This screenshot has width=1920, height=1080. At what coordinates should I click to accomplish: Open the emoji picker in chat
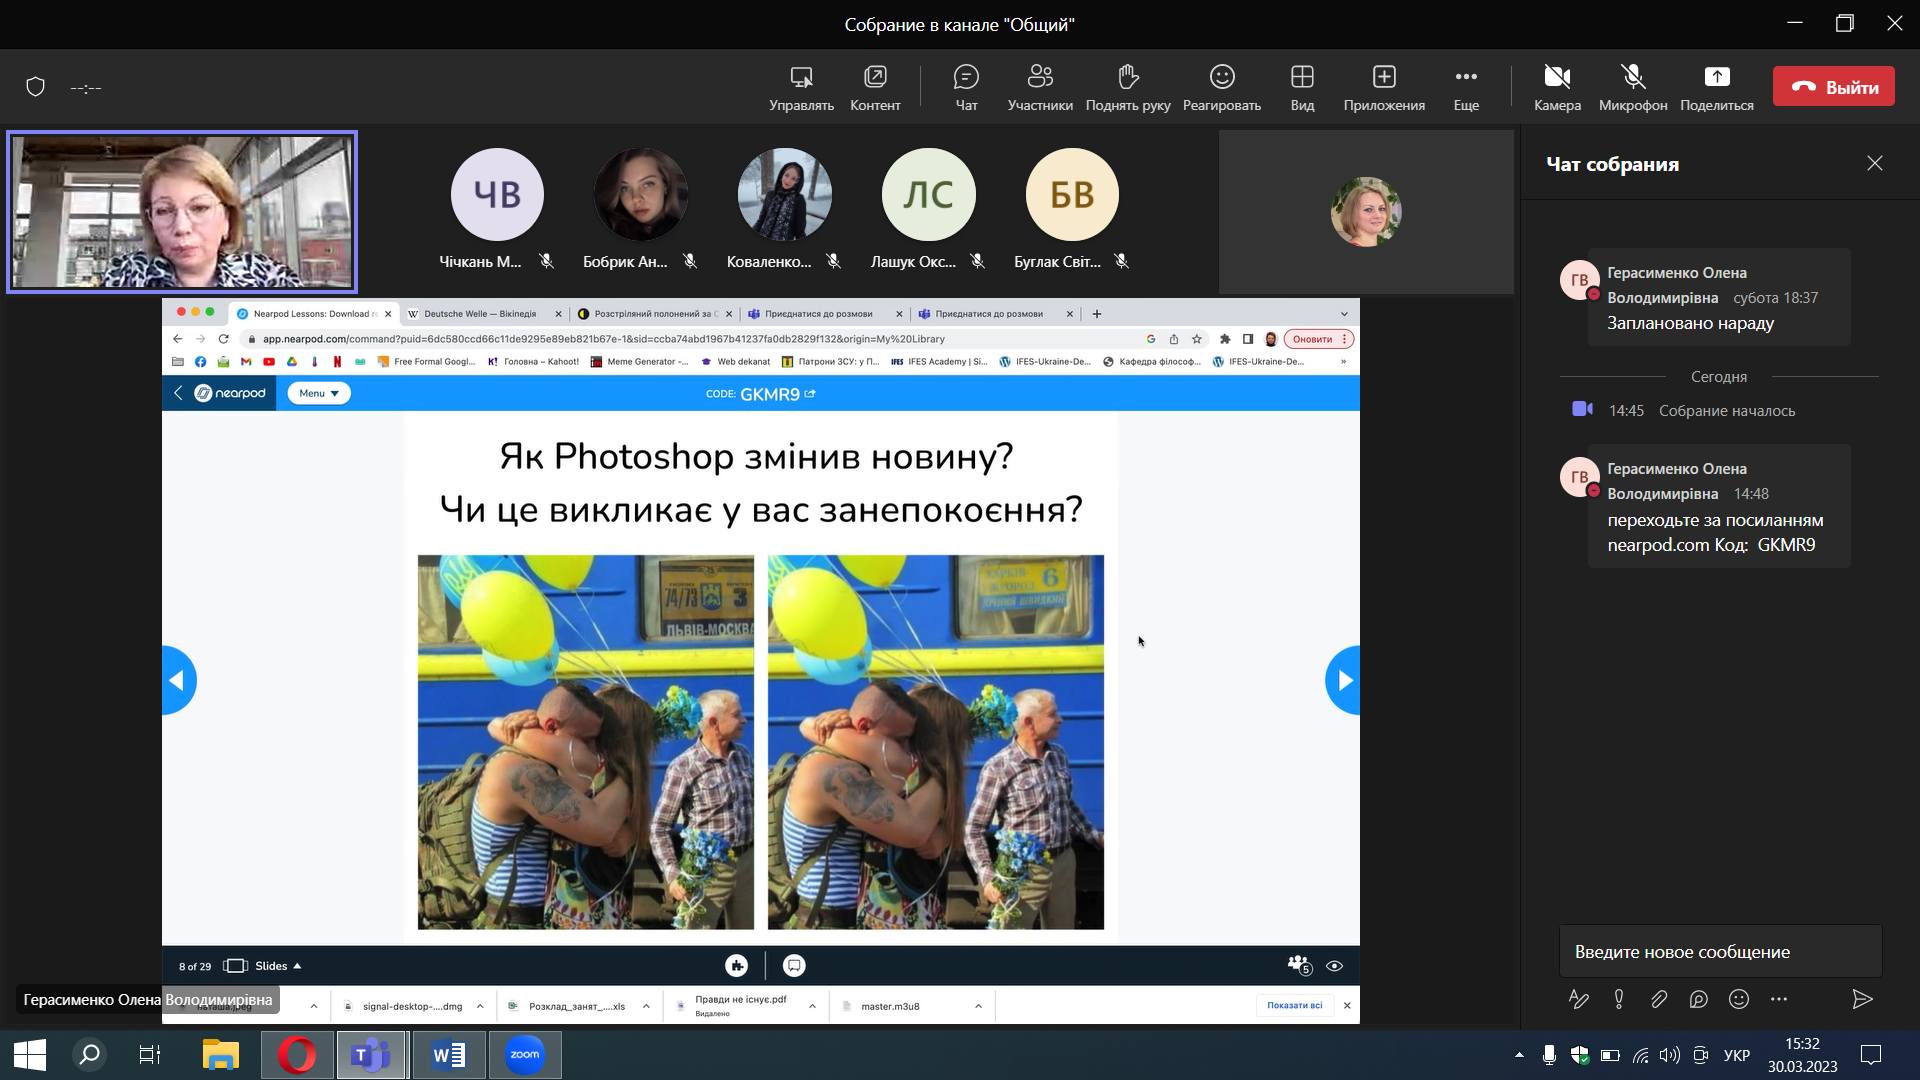(x=1739, y=999)
